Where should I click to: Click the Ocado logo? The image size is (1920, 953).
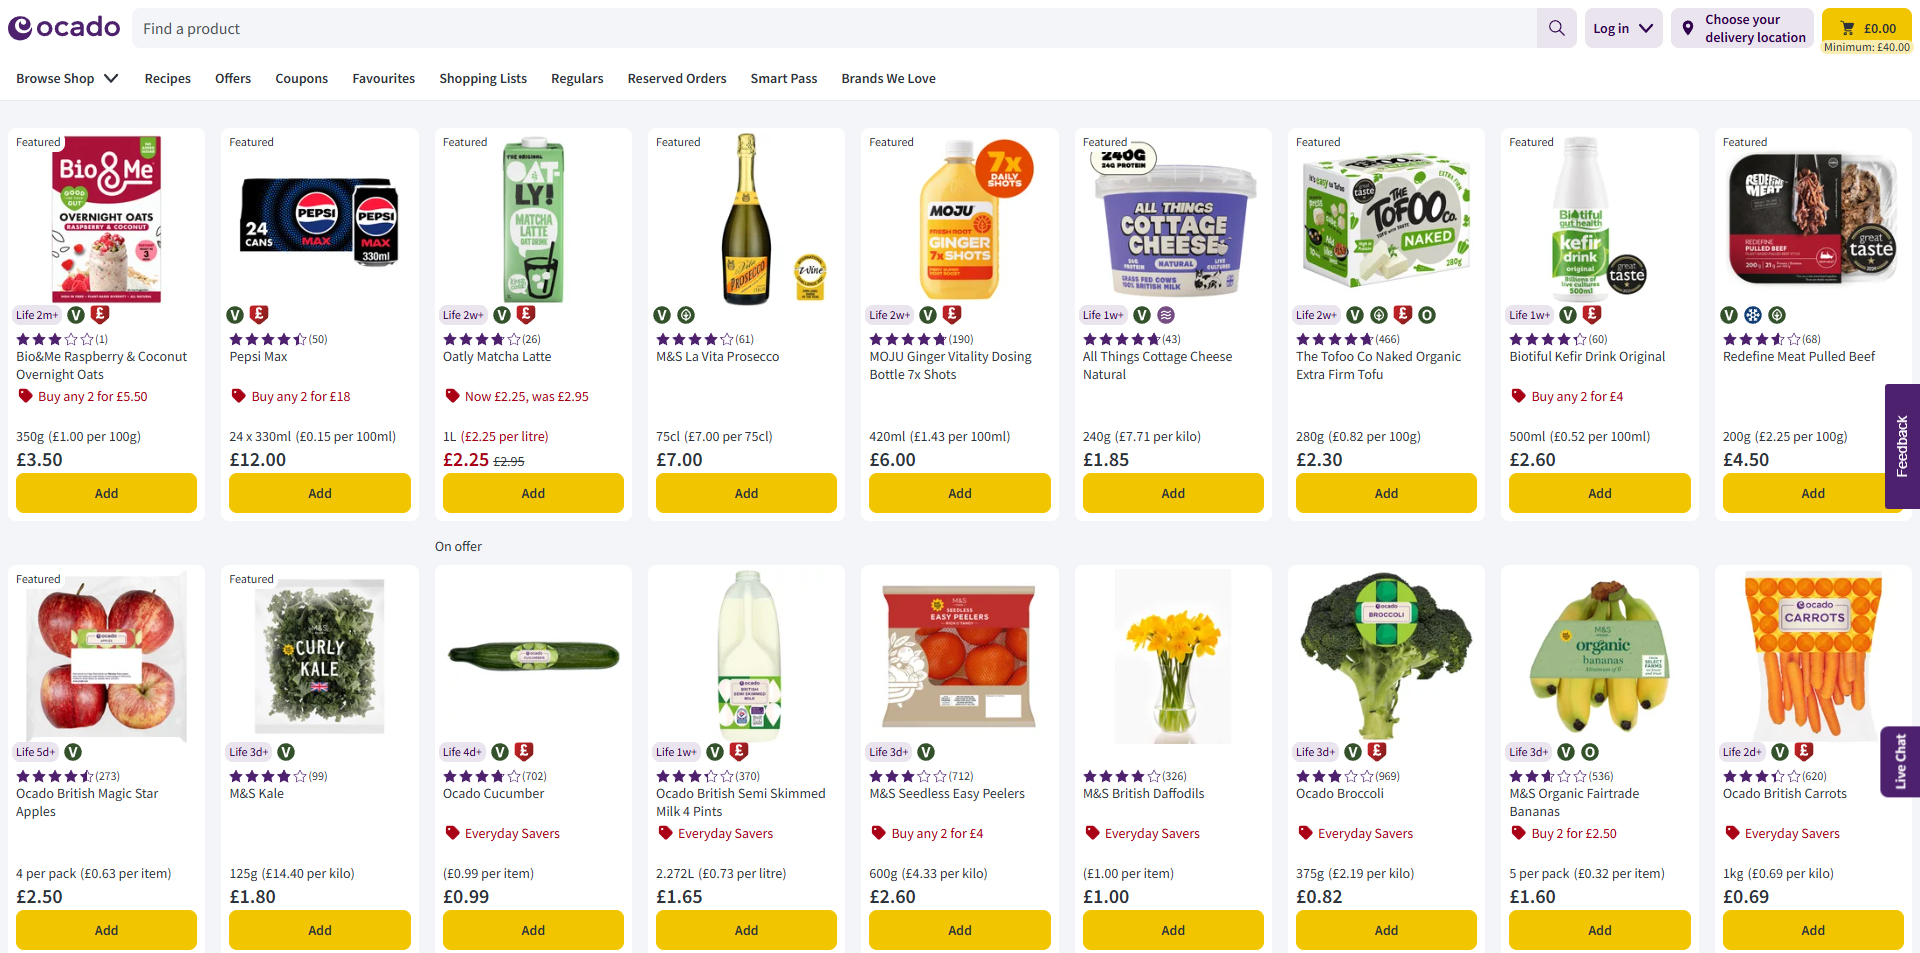pyautogui.click(x=63, y=27)
